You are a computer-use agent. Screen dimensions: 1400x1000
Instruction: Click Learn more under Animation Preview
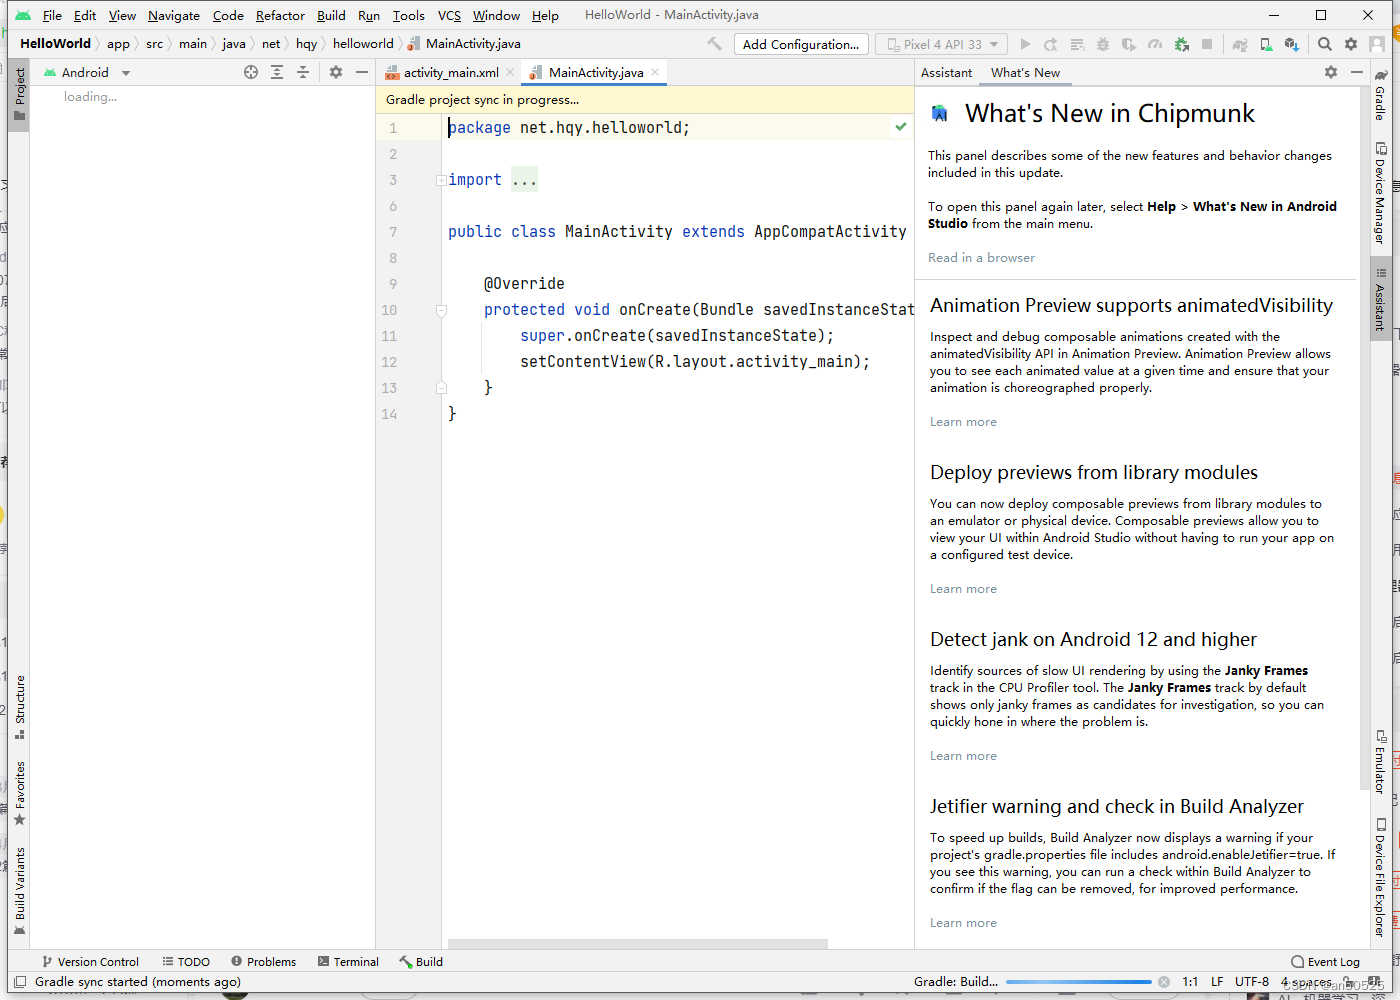point(963,422)
